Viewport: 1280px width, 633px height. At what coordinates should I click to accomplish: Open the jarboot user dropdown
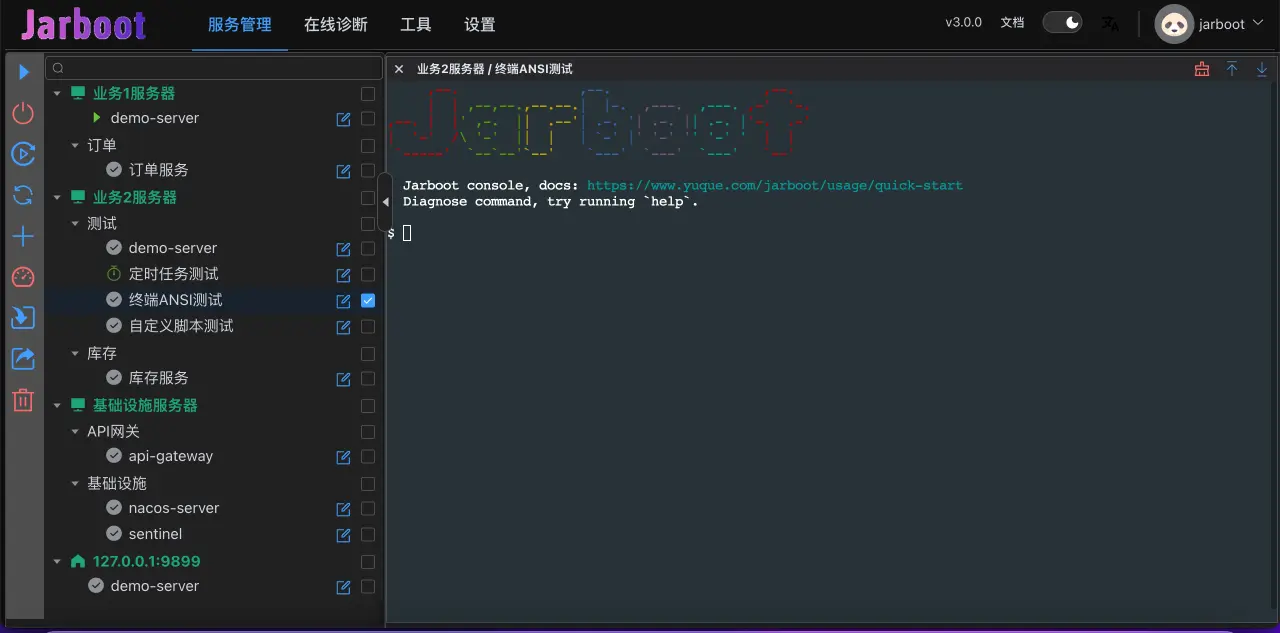[x=1210, y=24]
